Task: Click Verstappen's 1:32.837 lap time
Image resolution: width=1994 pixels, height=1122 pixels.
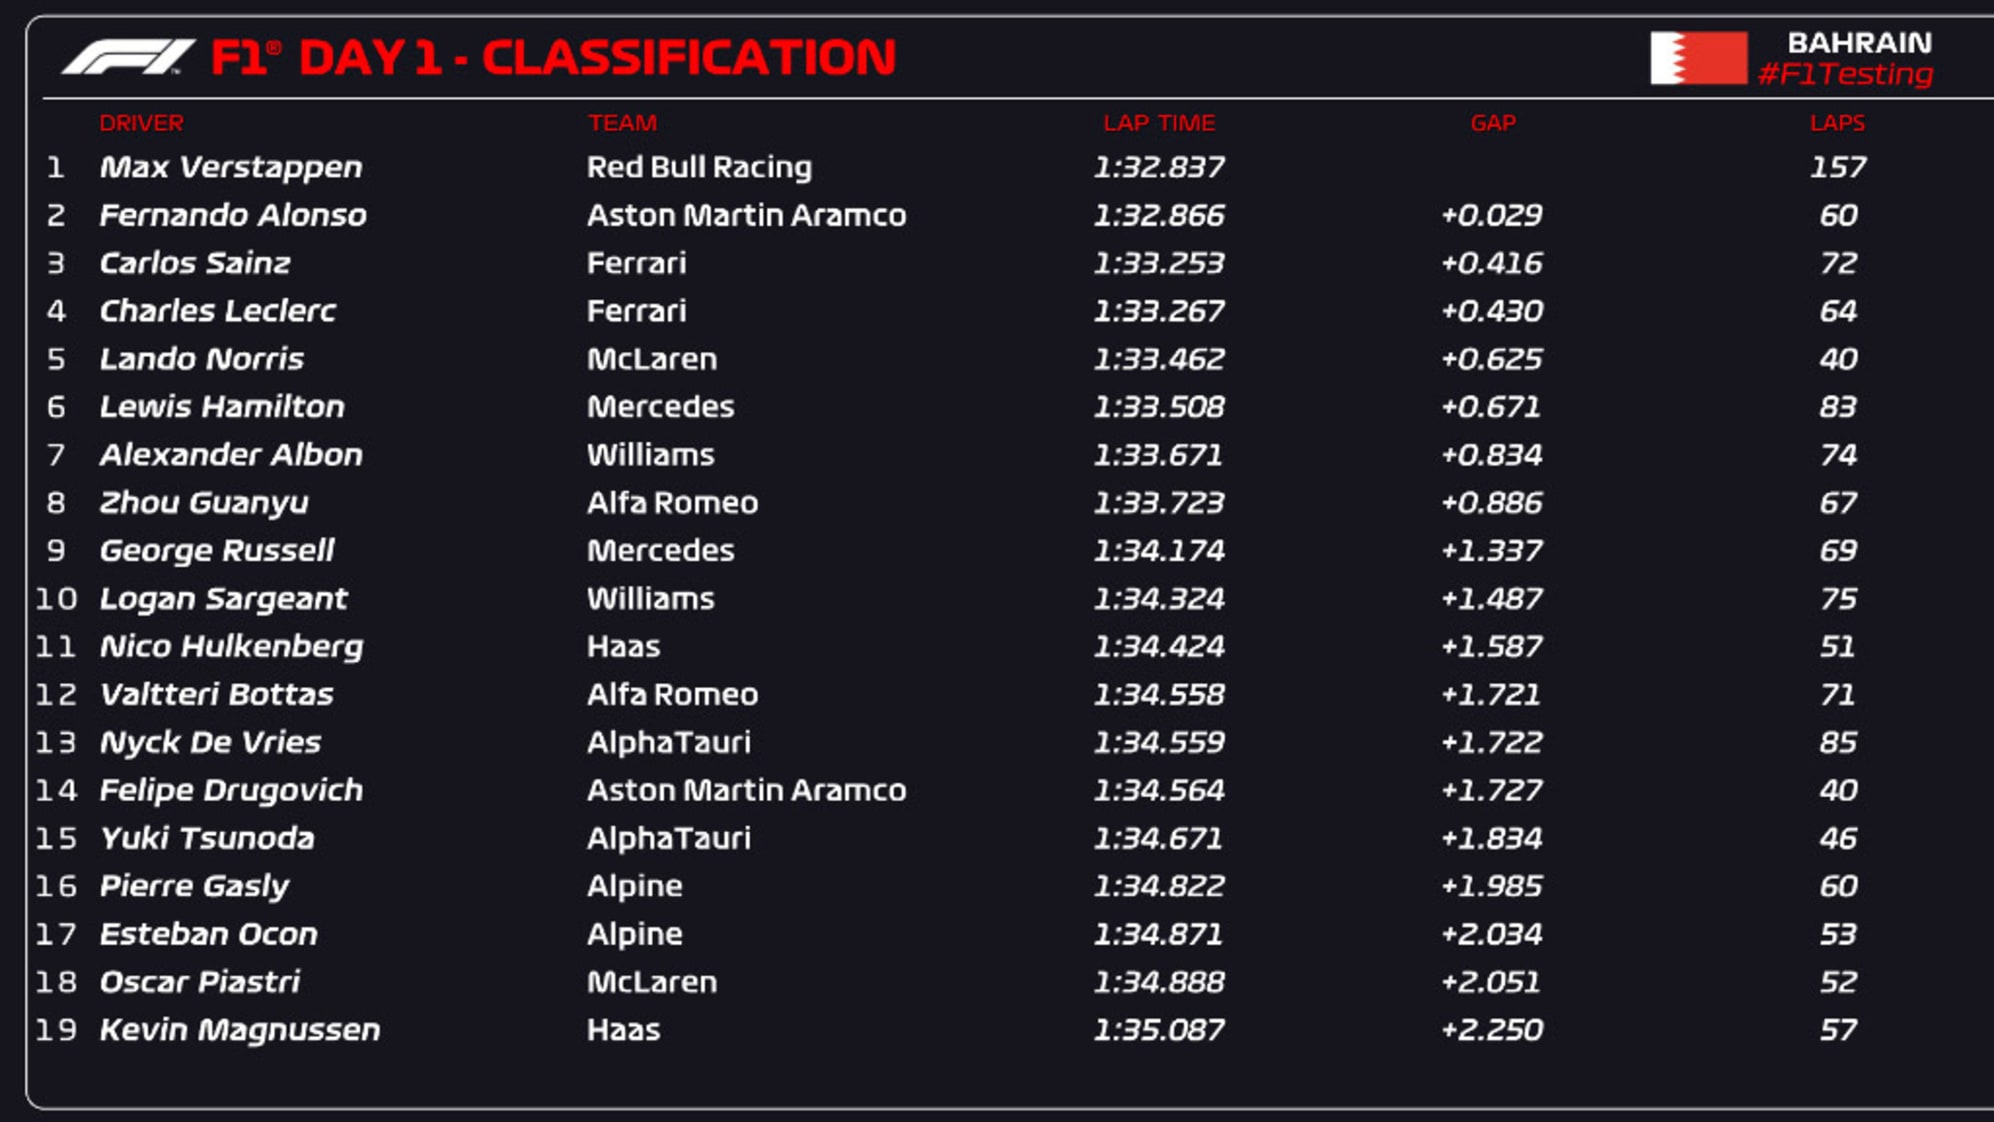Action: pos(1159,167)
